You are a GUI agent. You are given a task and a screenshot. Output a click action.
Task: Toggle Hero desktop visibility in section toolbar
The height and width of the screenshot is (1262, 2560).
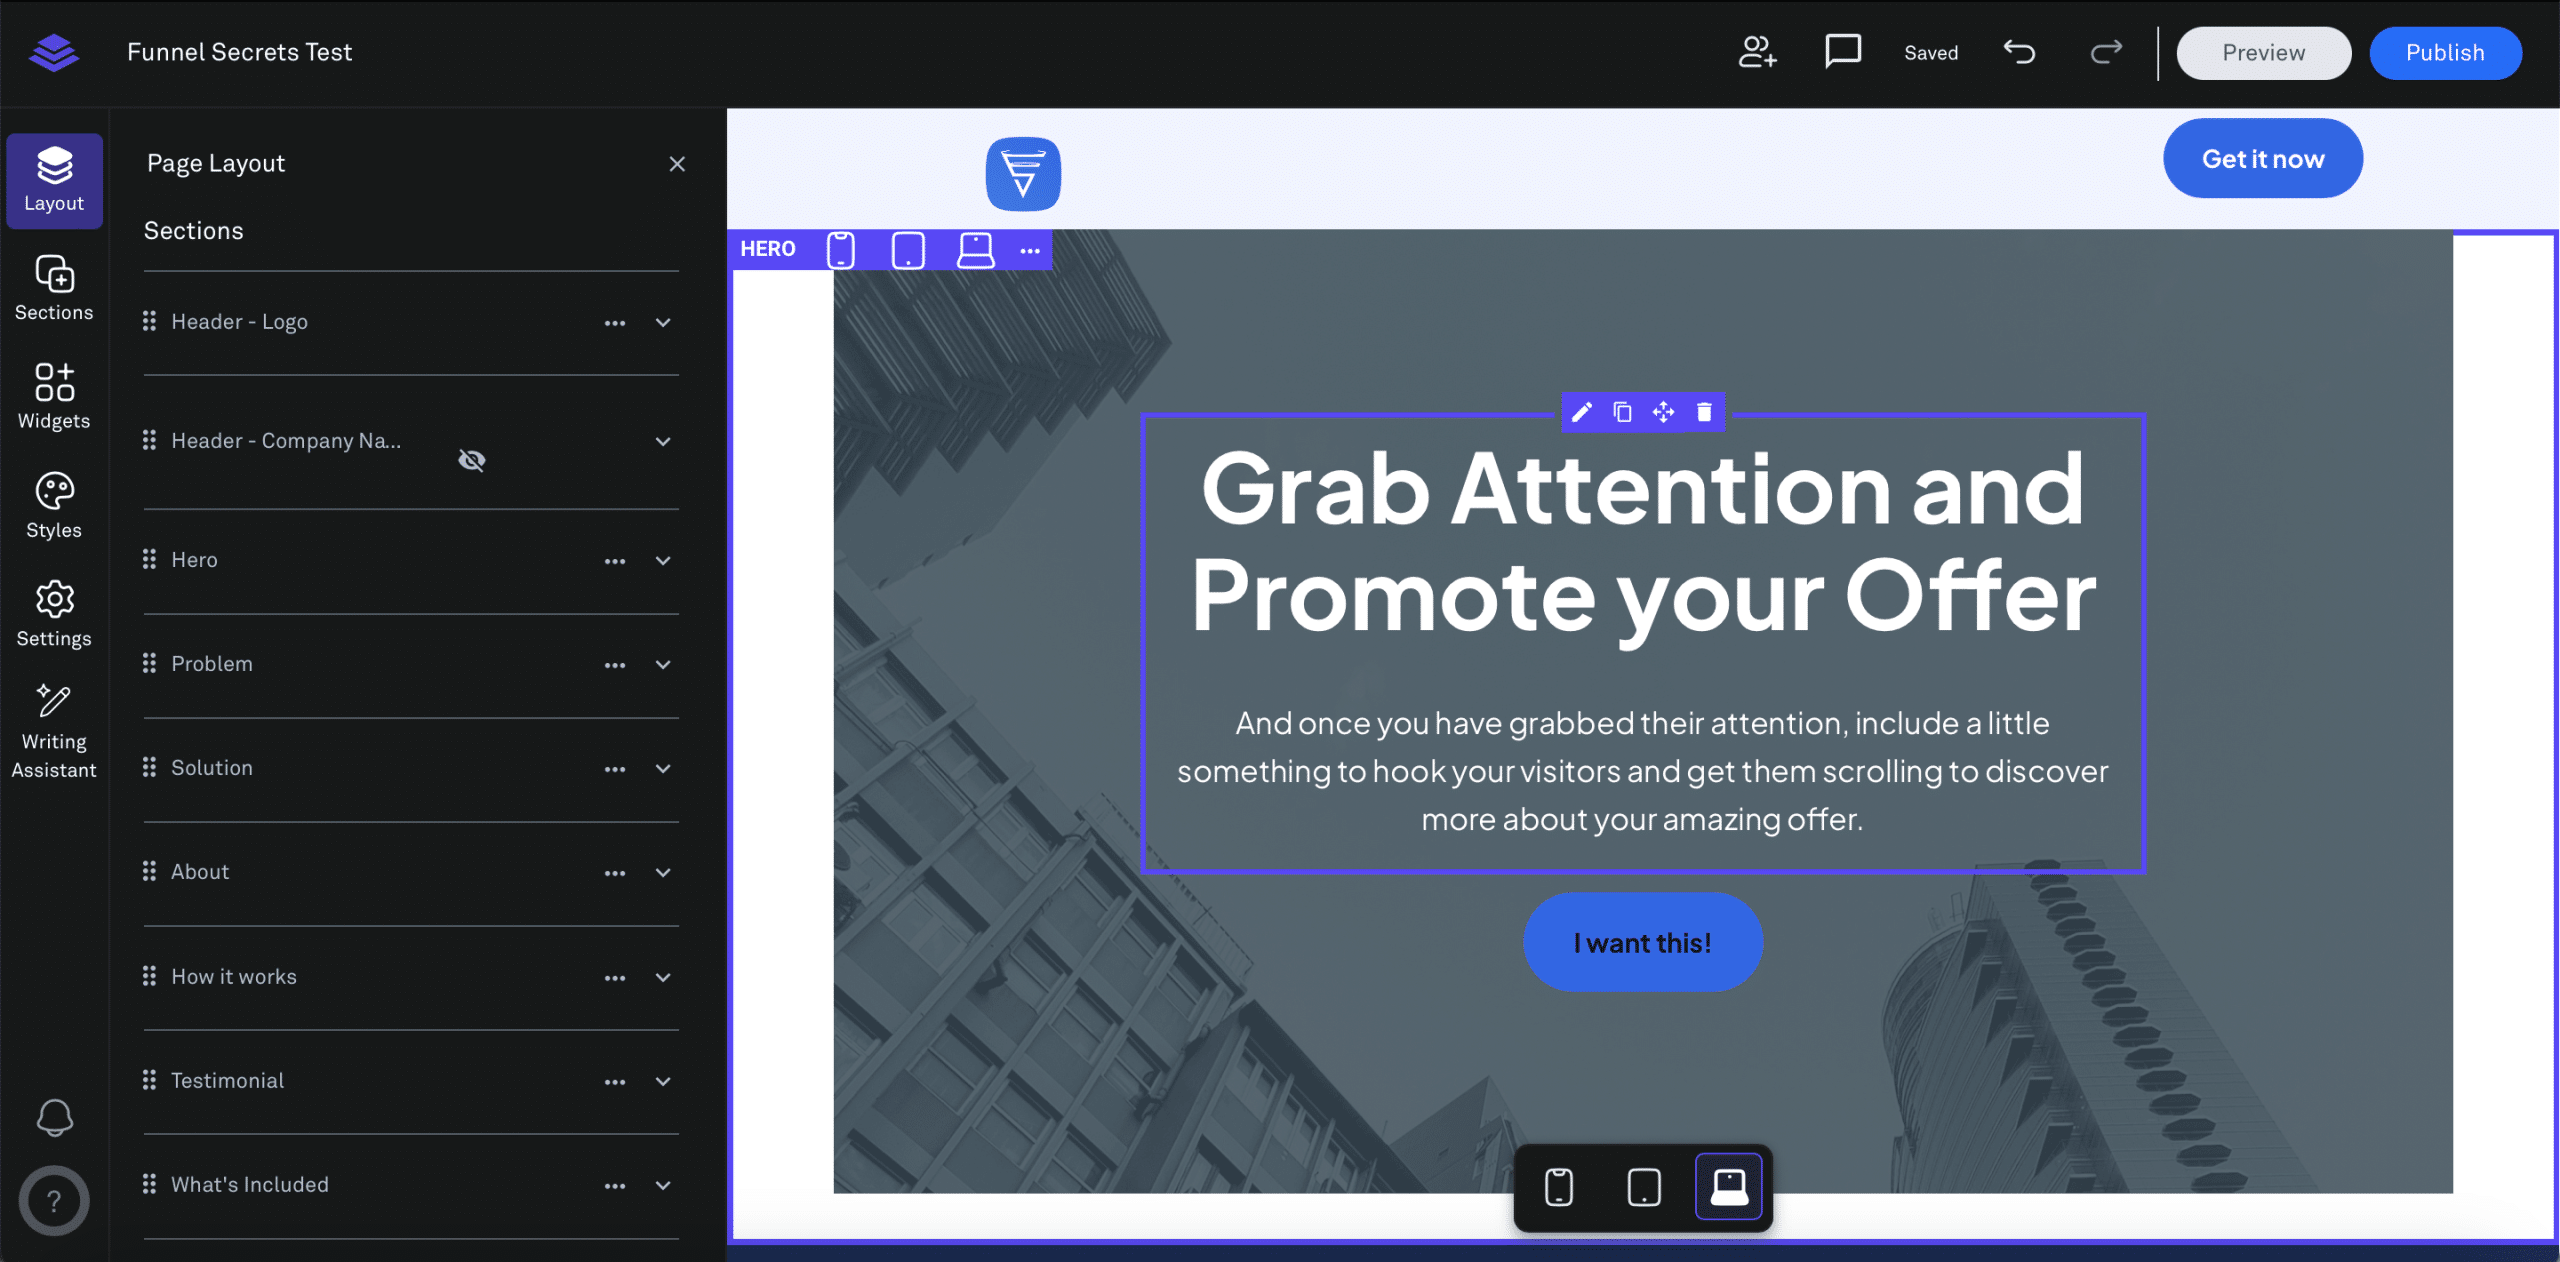coord(975,250)
